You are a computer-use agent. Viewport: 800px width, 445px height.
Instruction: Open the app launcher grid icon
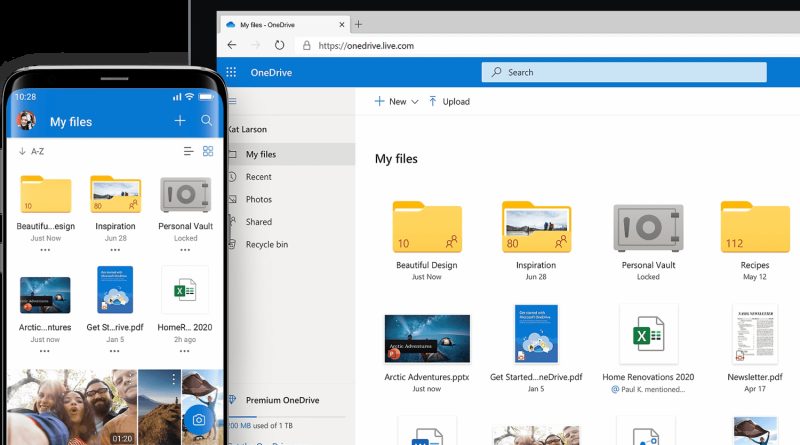coord(231,72)
